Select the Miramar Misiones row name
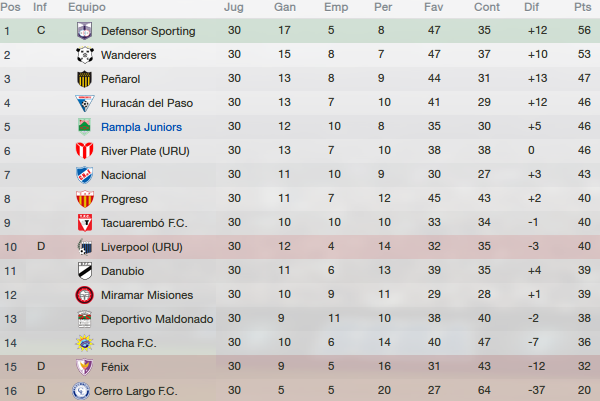600x401 pixels. point(147,295)
